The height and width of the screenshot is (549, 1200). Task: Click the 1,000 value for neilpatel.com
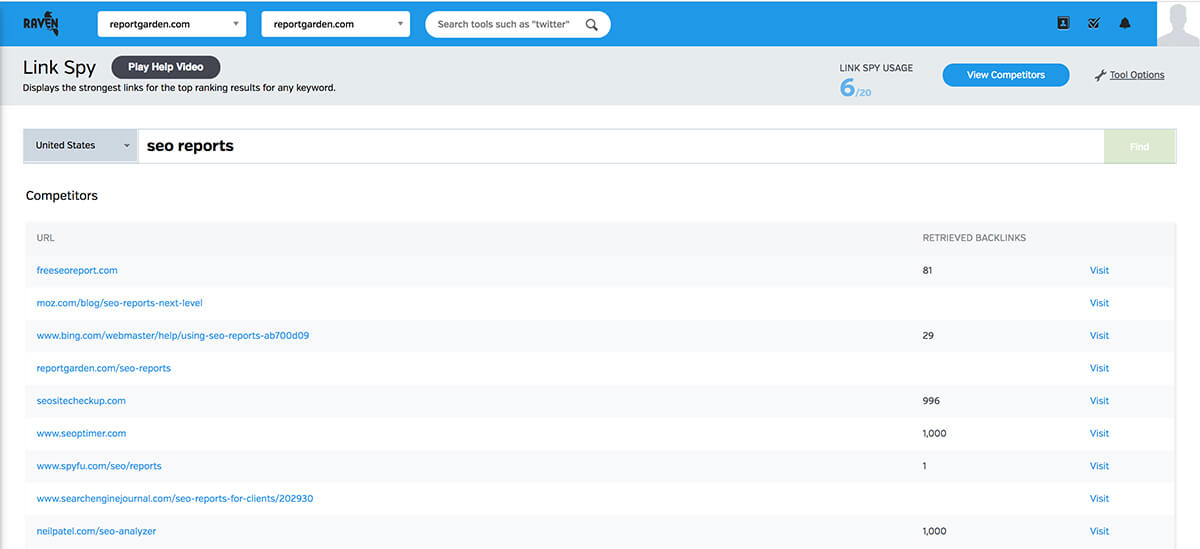coord(934,531)
